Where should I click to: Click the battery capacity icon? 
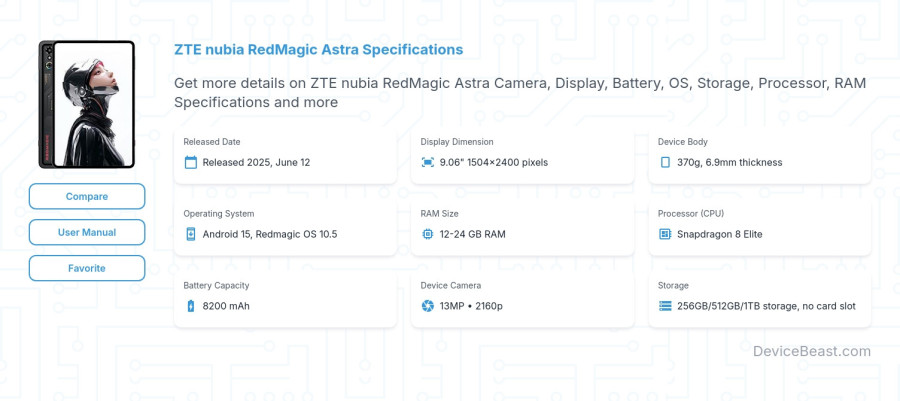coord(191,306)
